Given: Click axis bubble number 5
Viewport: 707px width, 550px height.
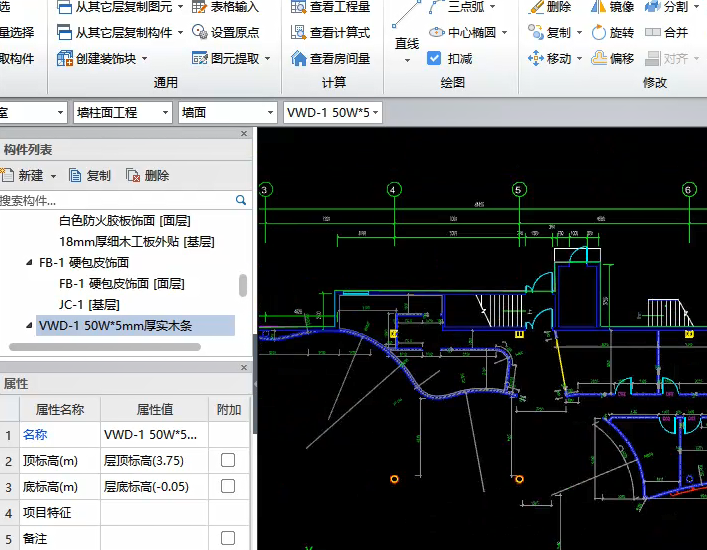Looking at the screenshot, I should click(519, 190).
